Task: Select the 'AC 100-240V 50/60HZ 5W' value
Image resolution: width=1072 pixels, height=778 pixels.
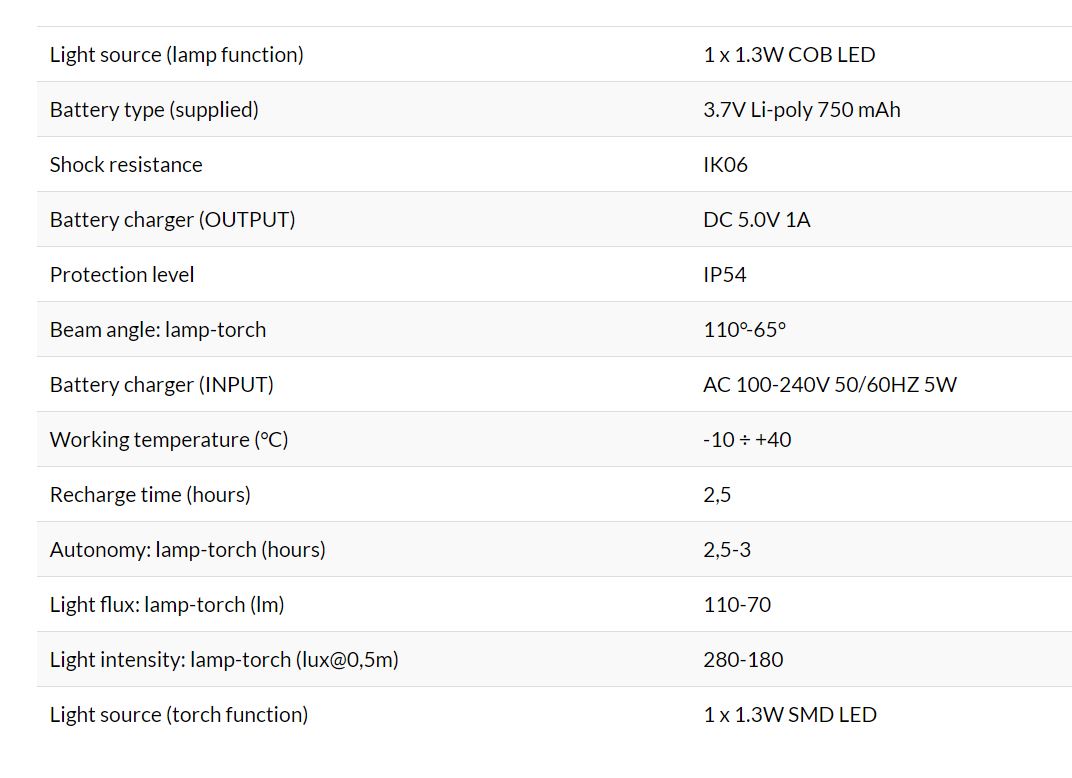Action: click(830, 385)
